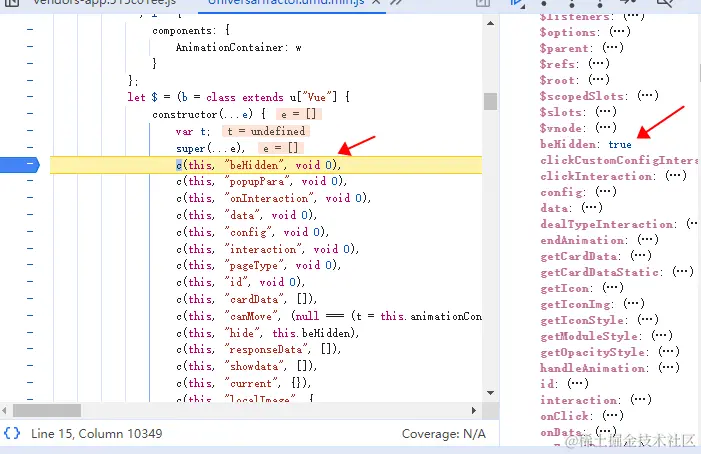Invoke the (...) getter for handleAnimation
This screenshot has height=454, width=701.
tap(669, 367)
